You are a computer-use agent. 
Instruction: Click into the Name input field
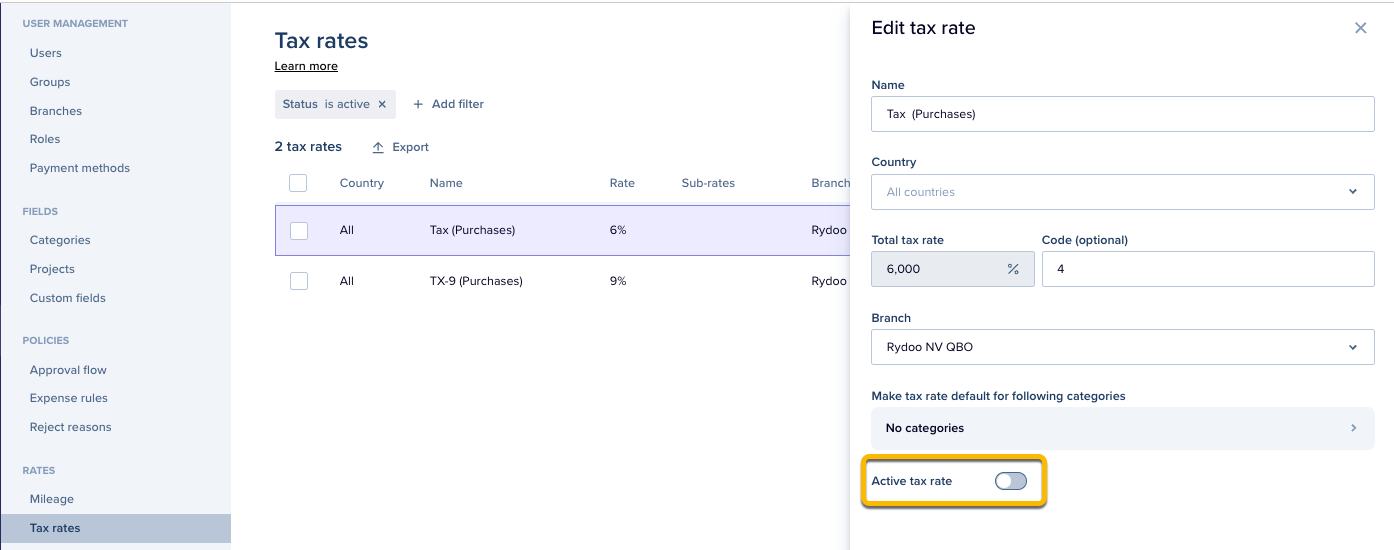1123,114
